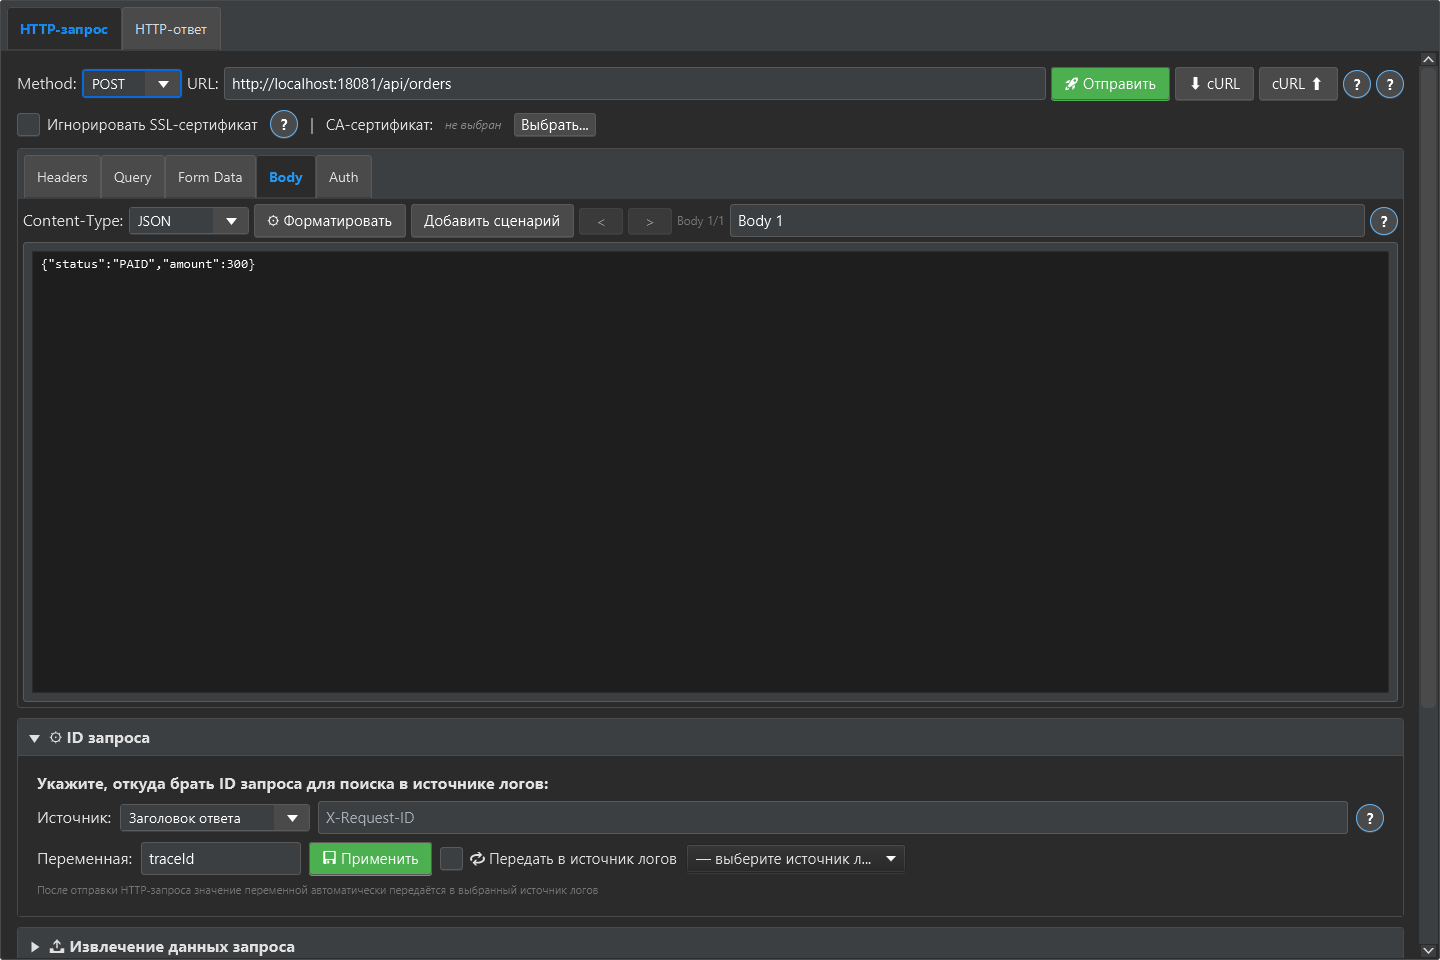This screenshot has width=1440, height=960.
Task: Click into the URL input field
Action: (x=635, y=84)
